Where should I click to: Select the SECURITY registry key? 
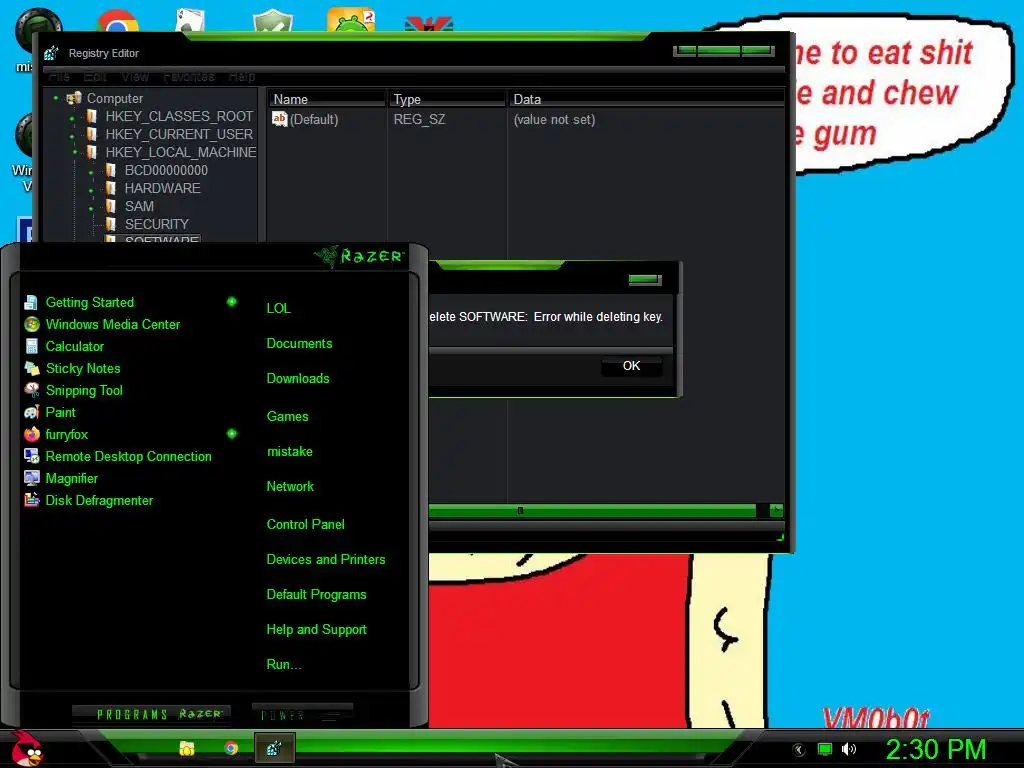pyautogui.click(x=157, y=225)
